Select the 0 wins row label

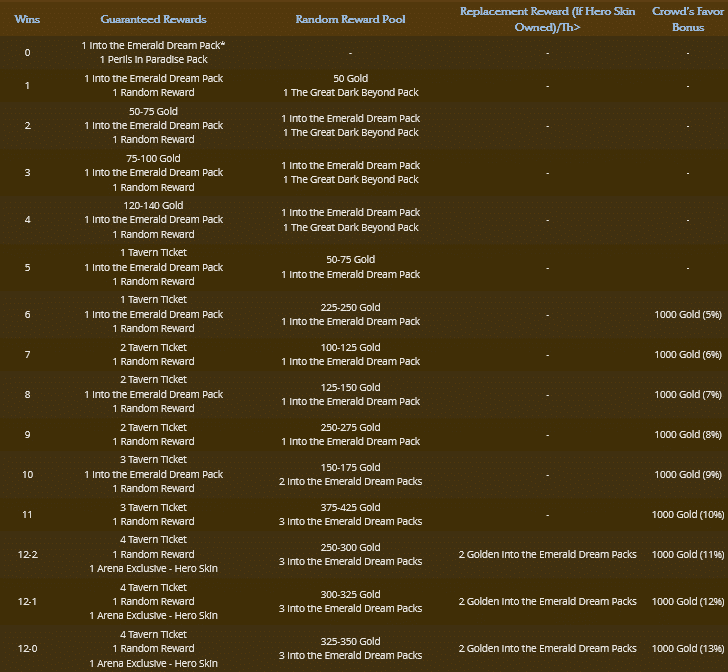(x=27, y=52)
